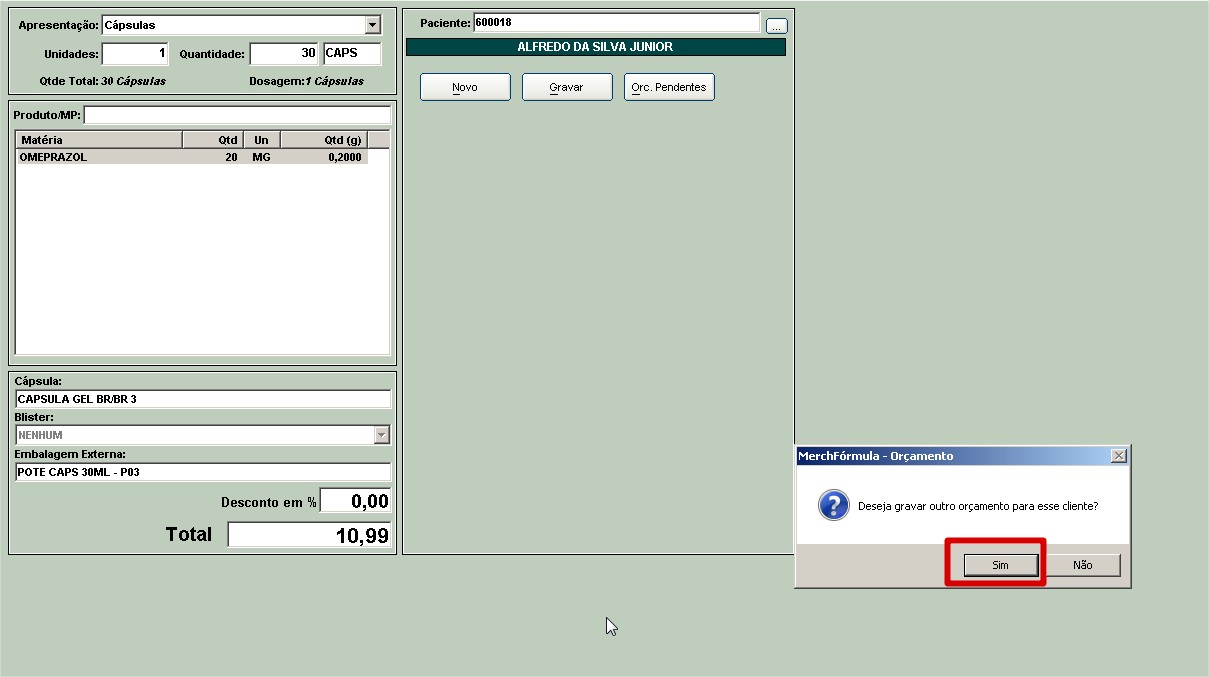The width and height of the screenshot is (1209, 677).
Task: Click the Novo button
Action: (465, 87)
